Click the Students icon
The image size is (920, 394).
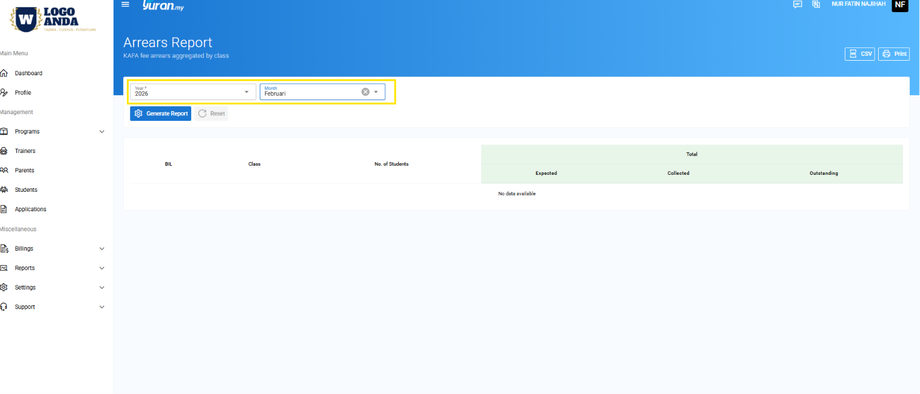point(4,189)
